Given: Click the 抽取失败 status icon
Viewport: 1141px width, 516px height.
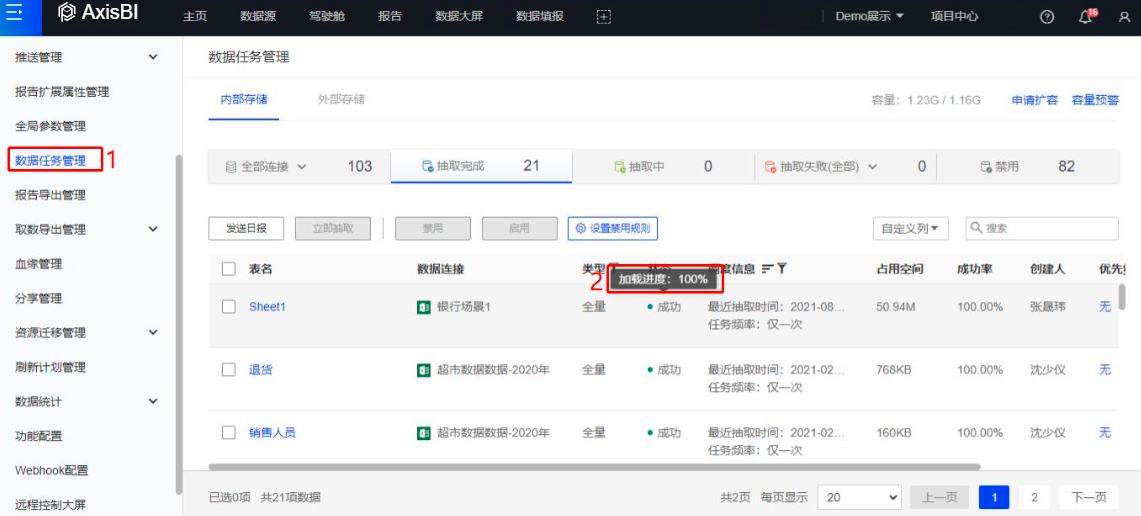Looking at the screenshot, I should (770, 167).
